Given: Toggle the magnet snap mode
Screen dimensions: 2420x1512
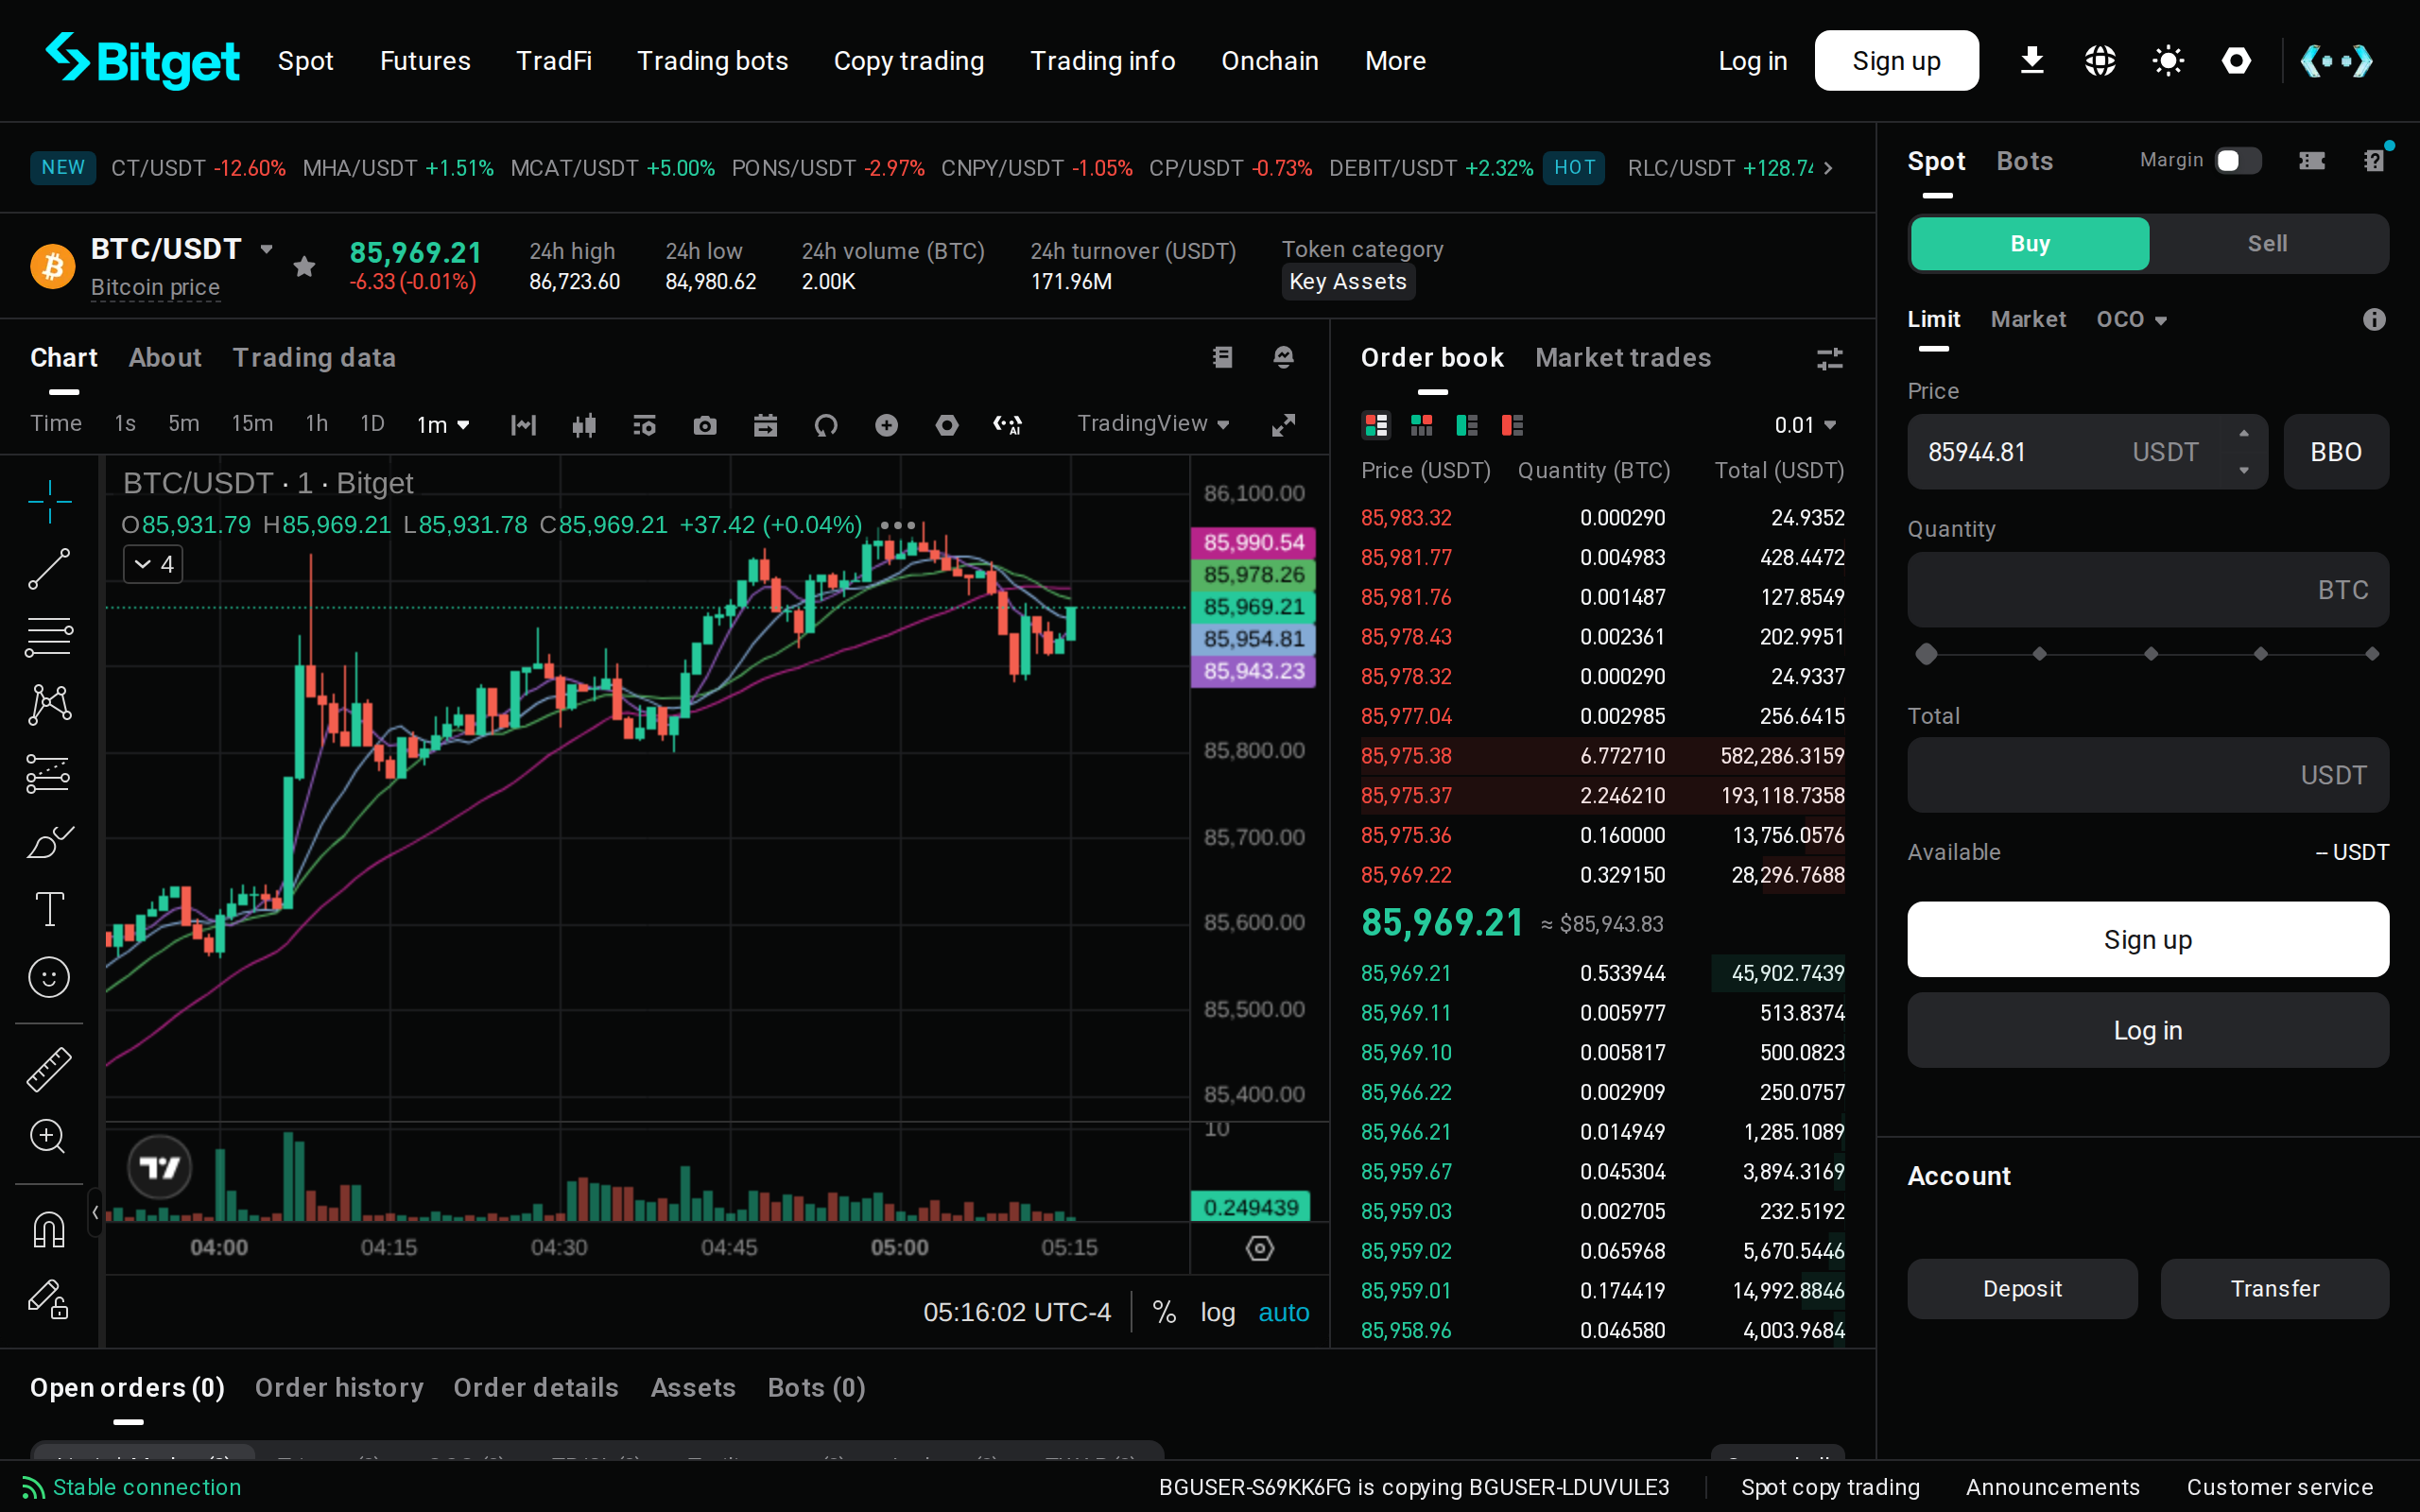Looking at the screenshot, I should pos(49,1229).
